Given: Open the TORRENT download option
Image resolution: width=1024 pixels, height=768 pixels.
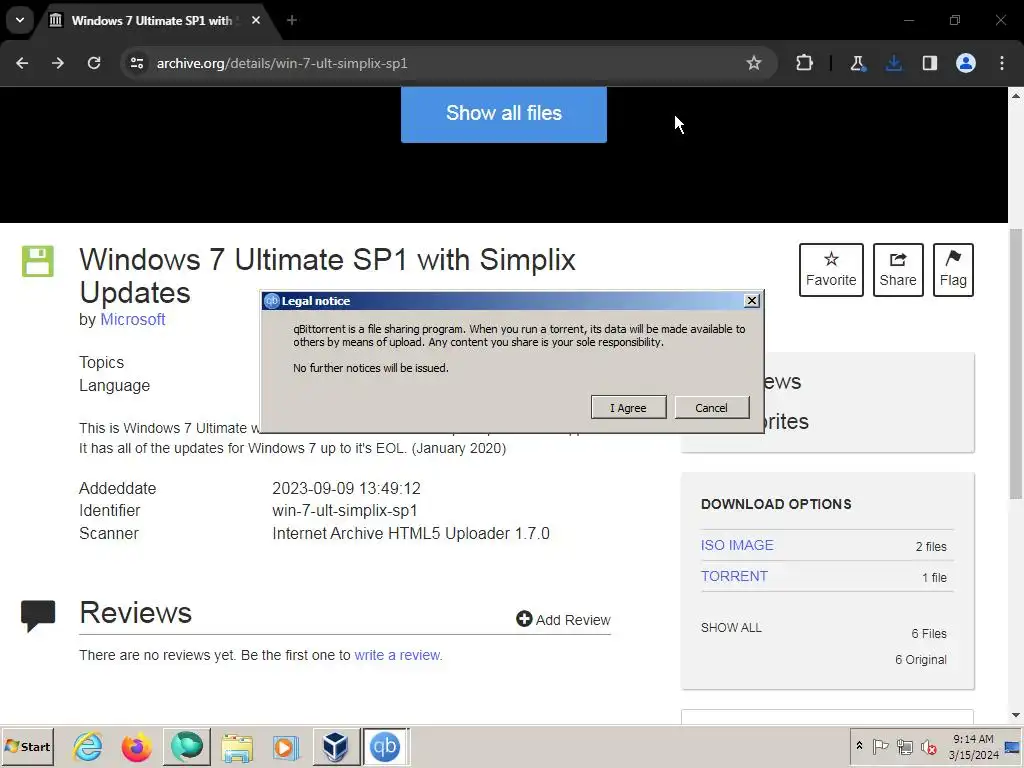Looking at the screenshot, I should point(734,576).
